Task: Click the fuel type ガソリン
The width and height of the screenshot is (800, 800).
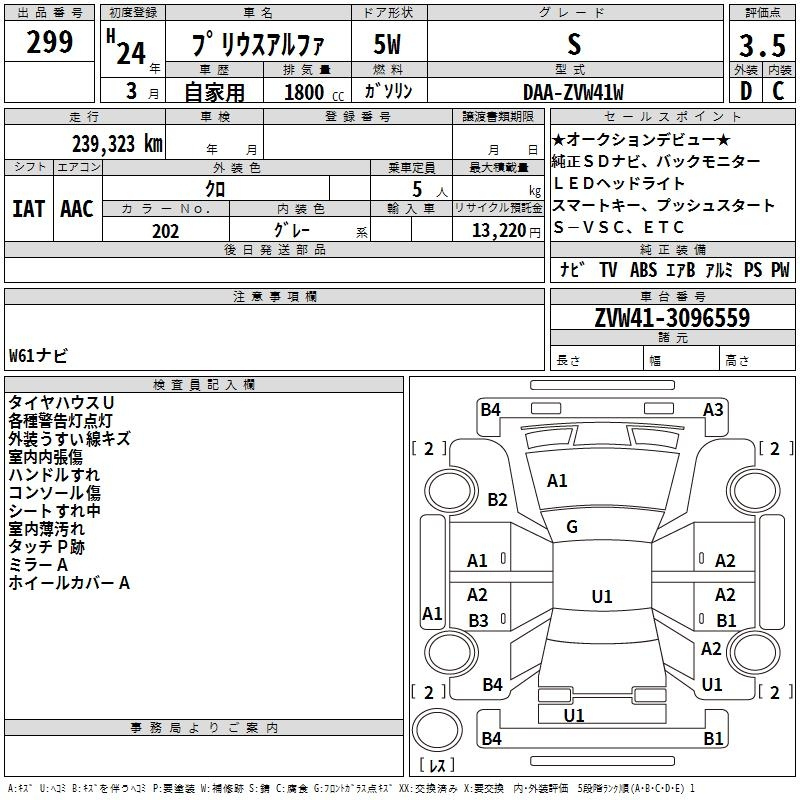Action: click(x=388, y=91)
